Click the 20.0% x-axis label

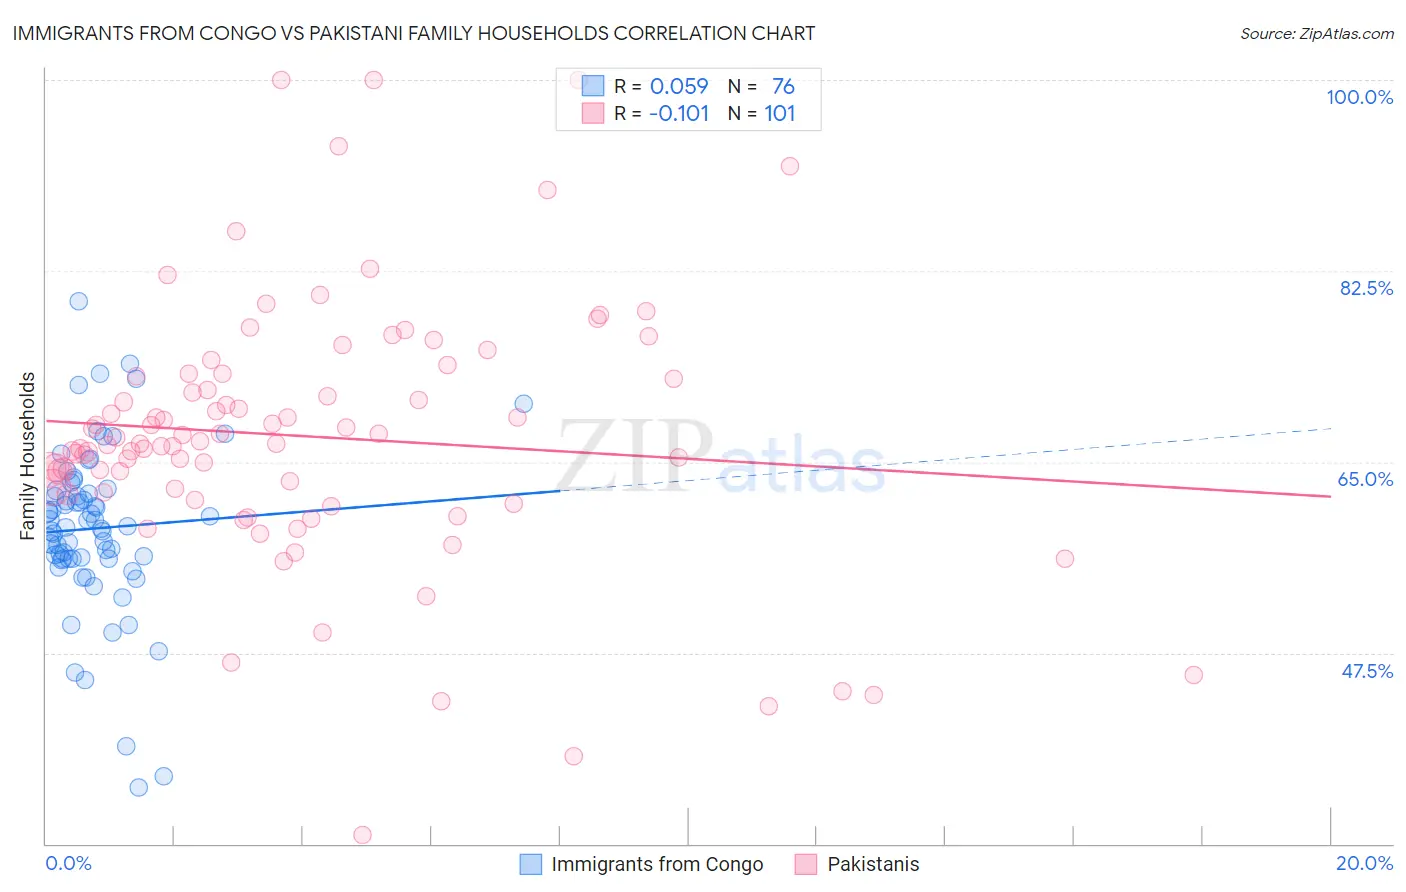coord(1364,863)
